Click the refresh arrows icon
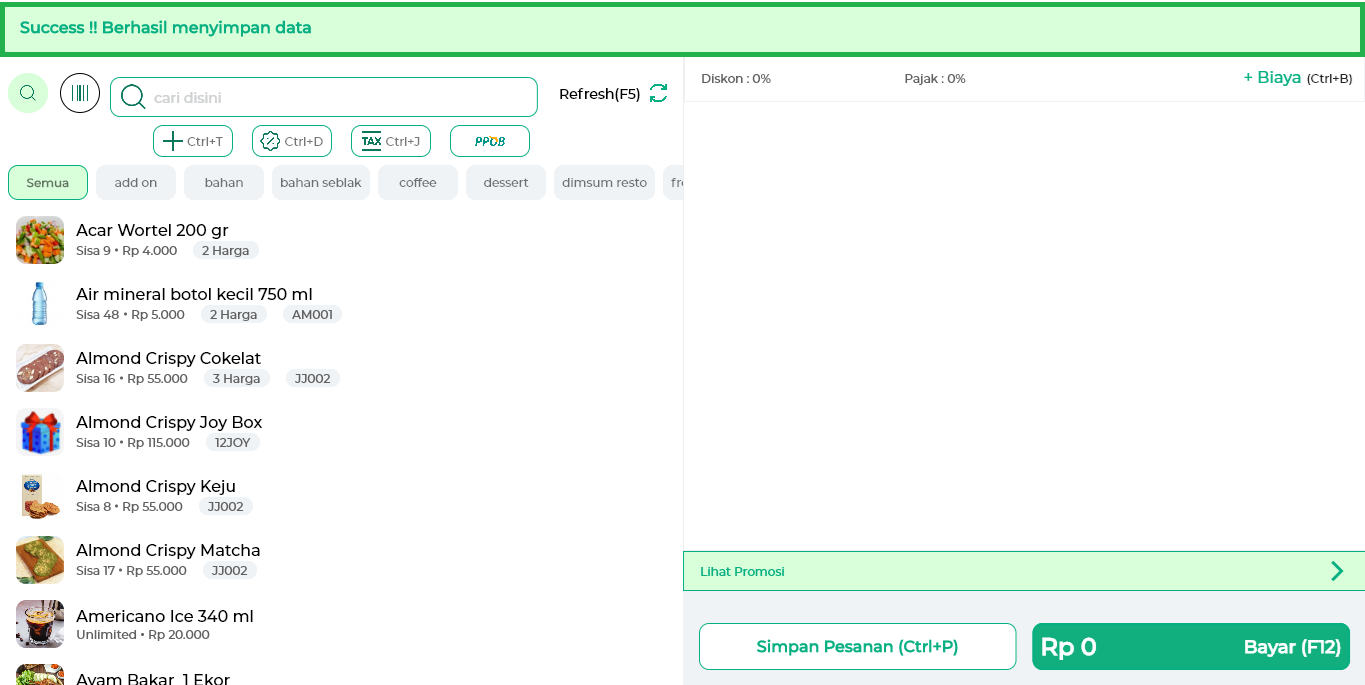1365x685 pixels. coord(658,93)
